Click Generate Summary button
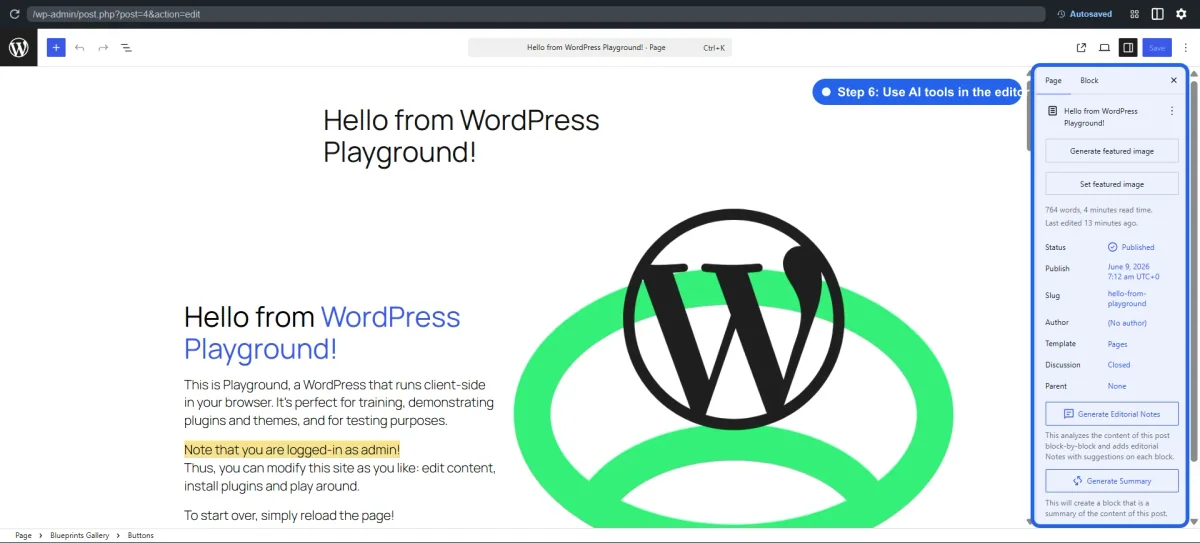This screenshot has height=543, width=1200. (1112, 481)
